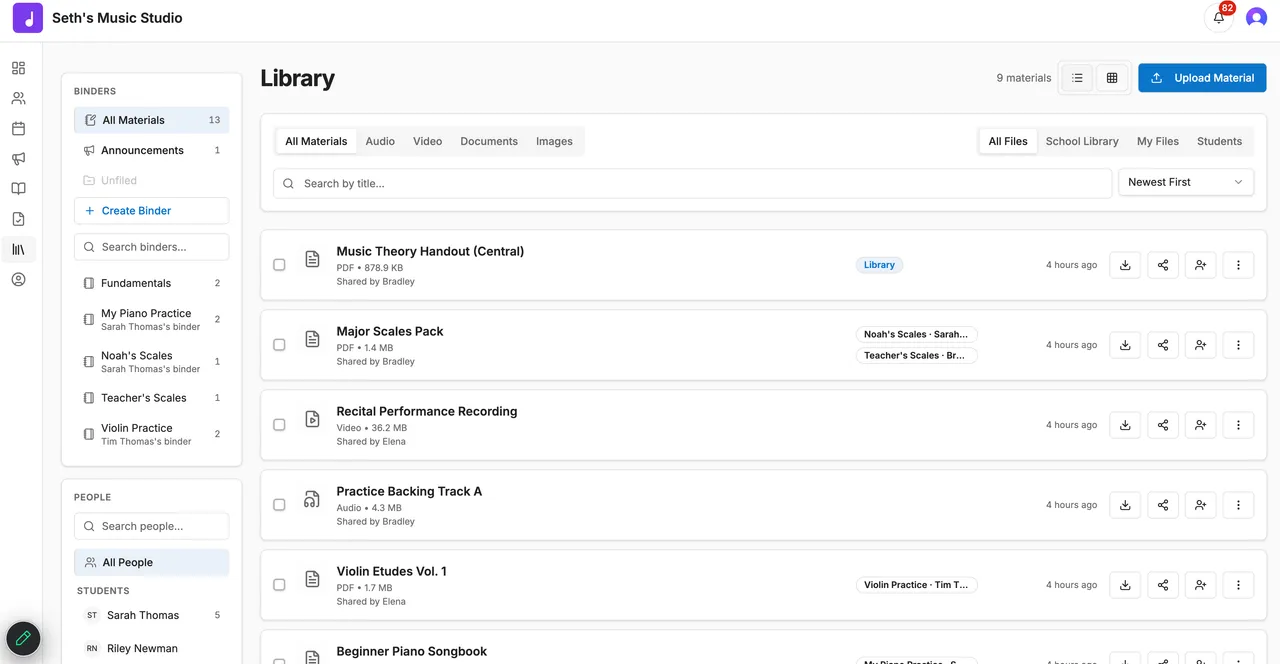This screenshot has height=664, width=1280.
Task: Switch to list view layout
Action: [1077, 78]
